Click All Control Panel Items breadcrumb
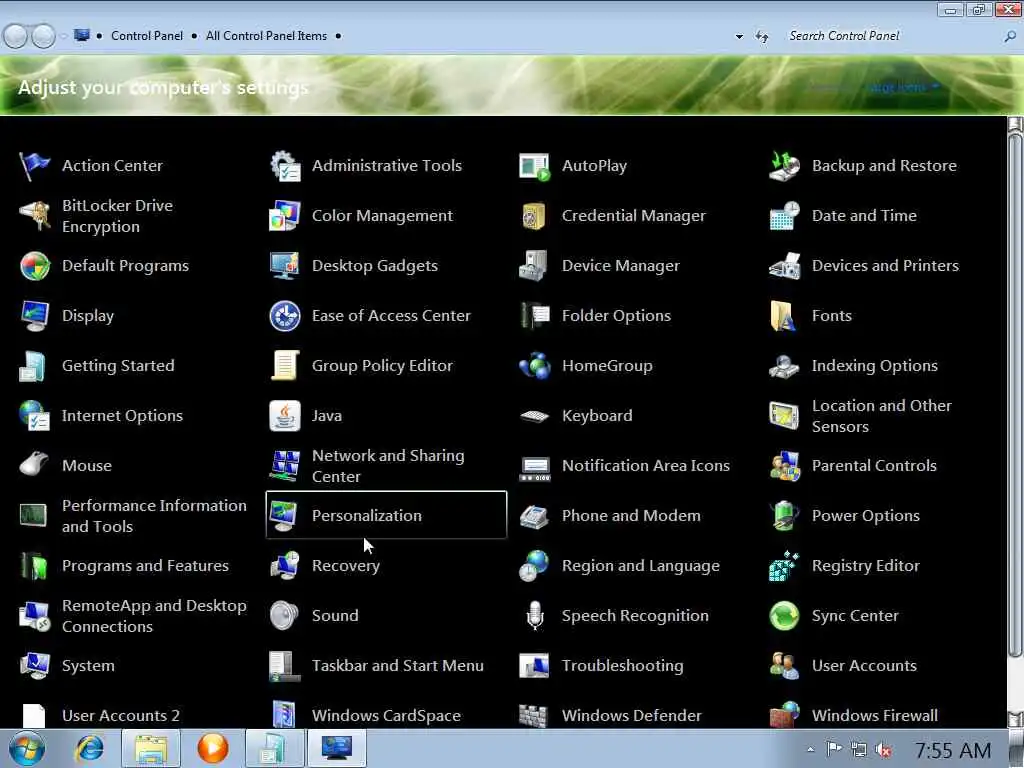The height and width of the screenshot is (768, 1024). pyautogui.click(x=266, y=36)
